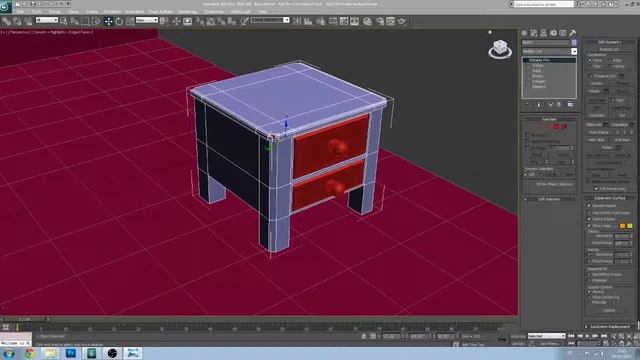The width and height of the screenshot is (640, 360).
Task: Select the Select and Link tool
Action: tap(6, 21)
